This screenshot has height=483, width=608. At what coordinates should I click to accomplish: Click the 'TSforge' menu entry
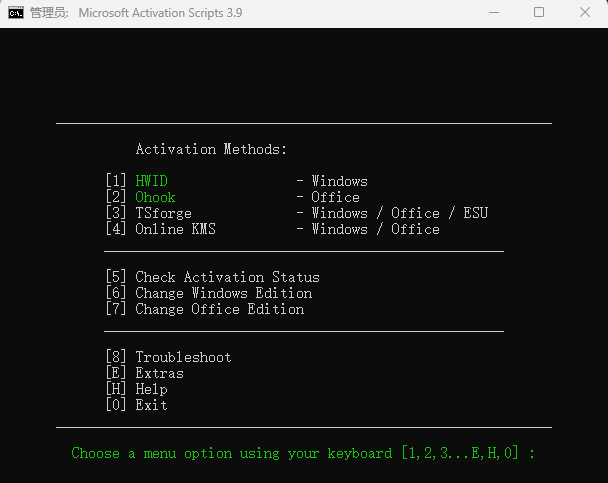(163, 213)
